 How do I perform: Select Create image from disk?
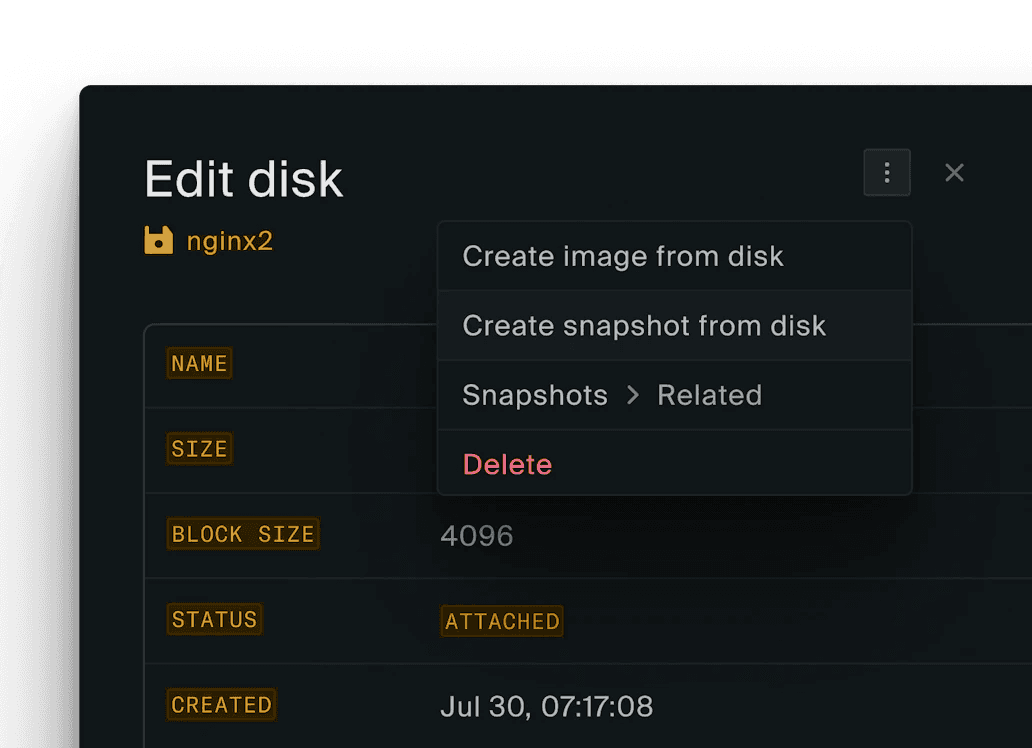coord(622,256)
